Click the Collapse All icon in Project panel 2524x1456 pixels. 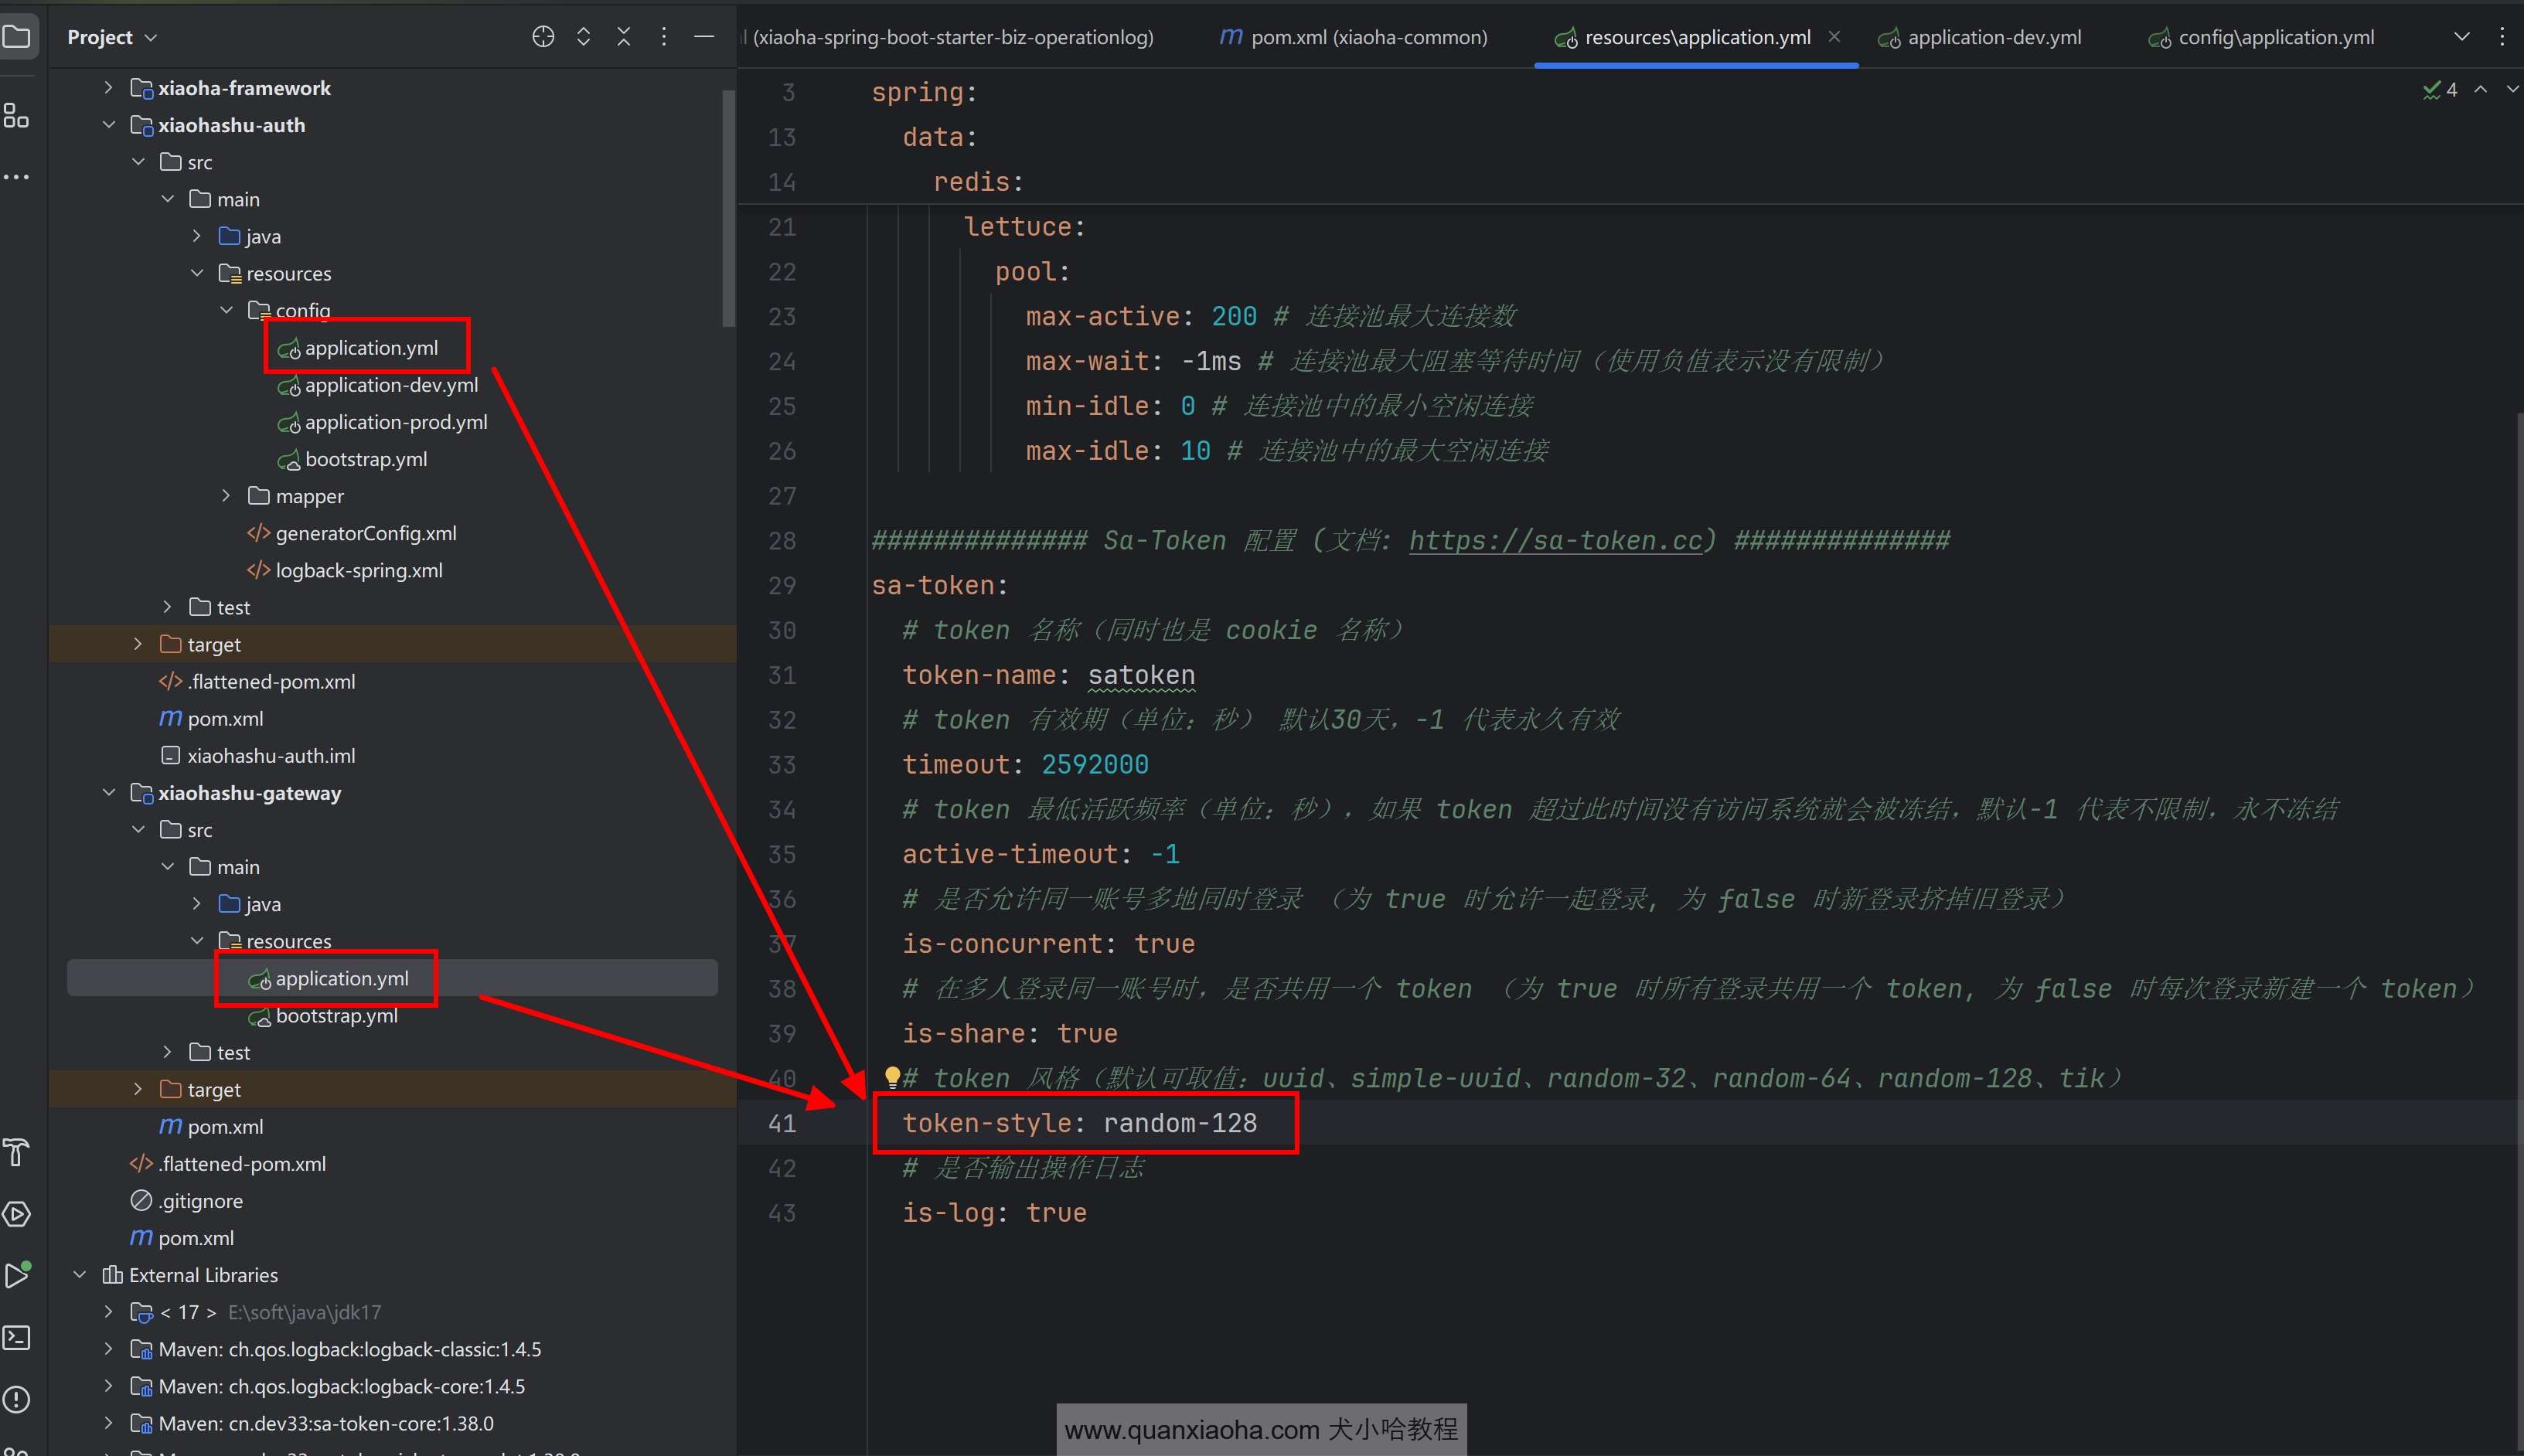coord(623,37)
